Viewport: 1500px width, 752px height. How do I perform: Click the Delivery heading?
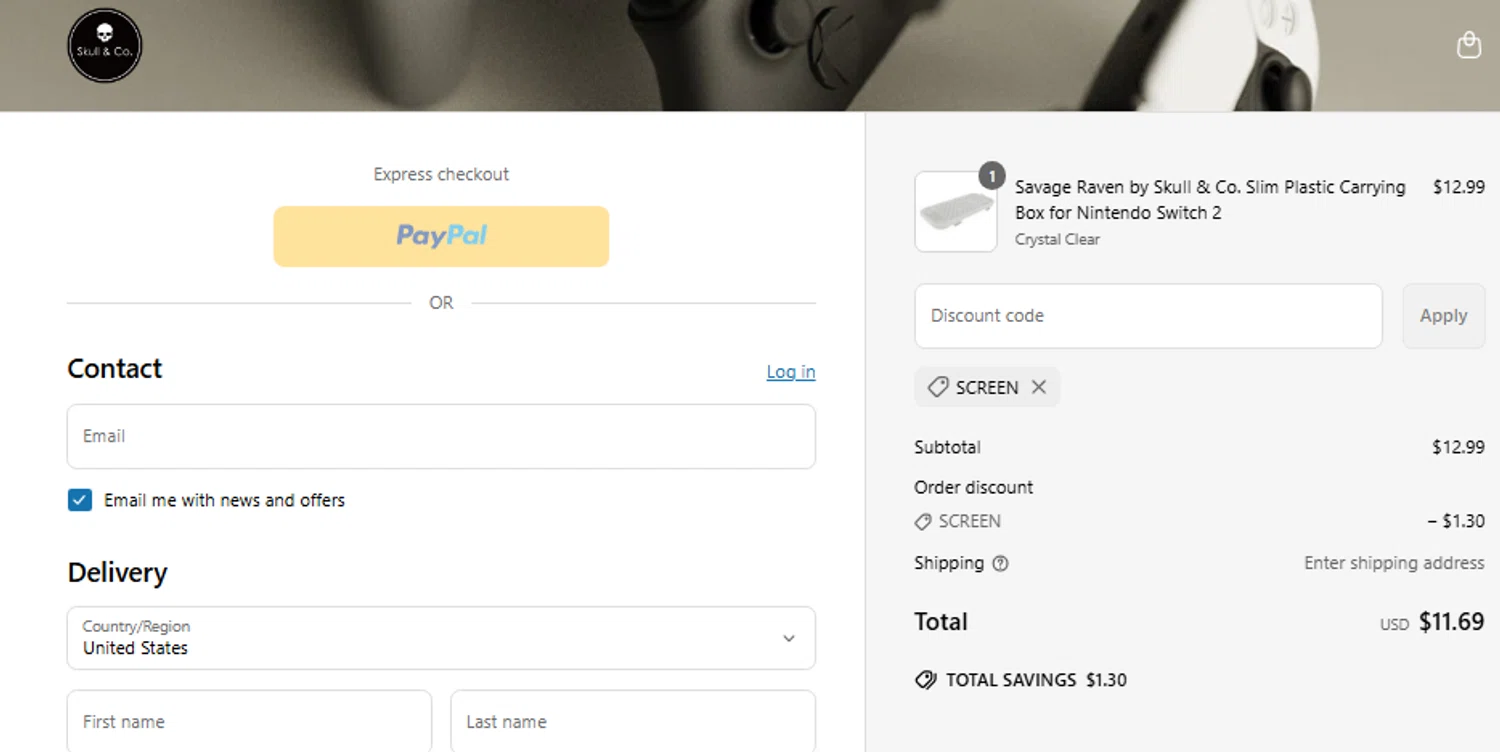[x=117, y=572]
